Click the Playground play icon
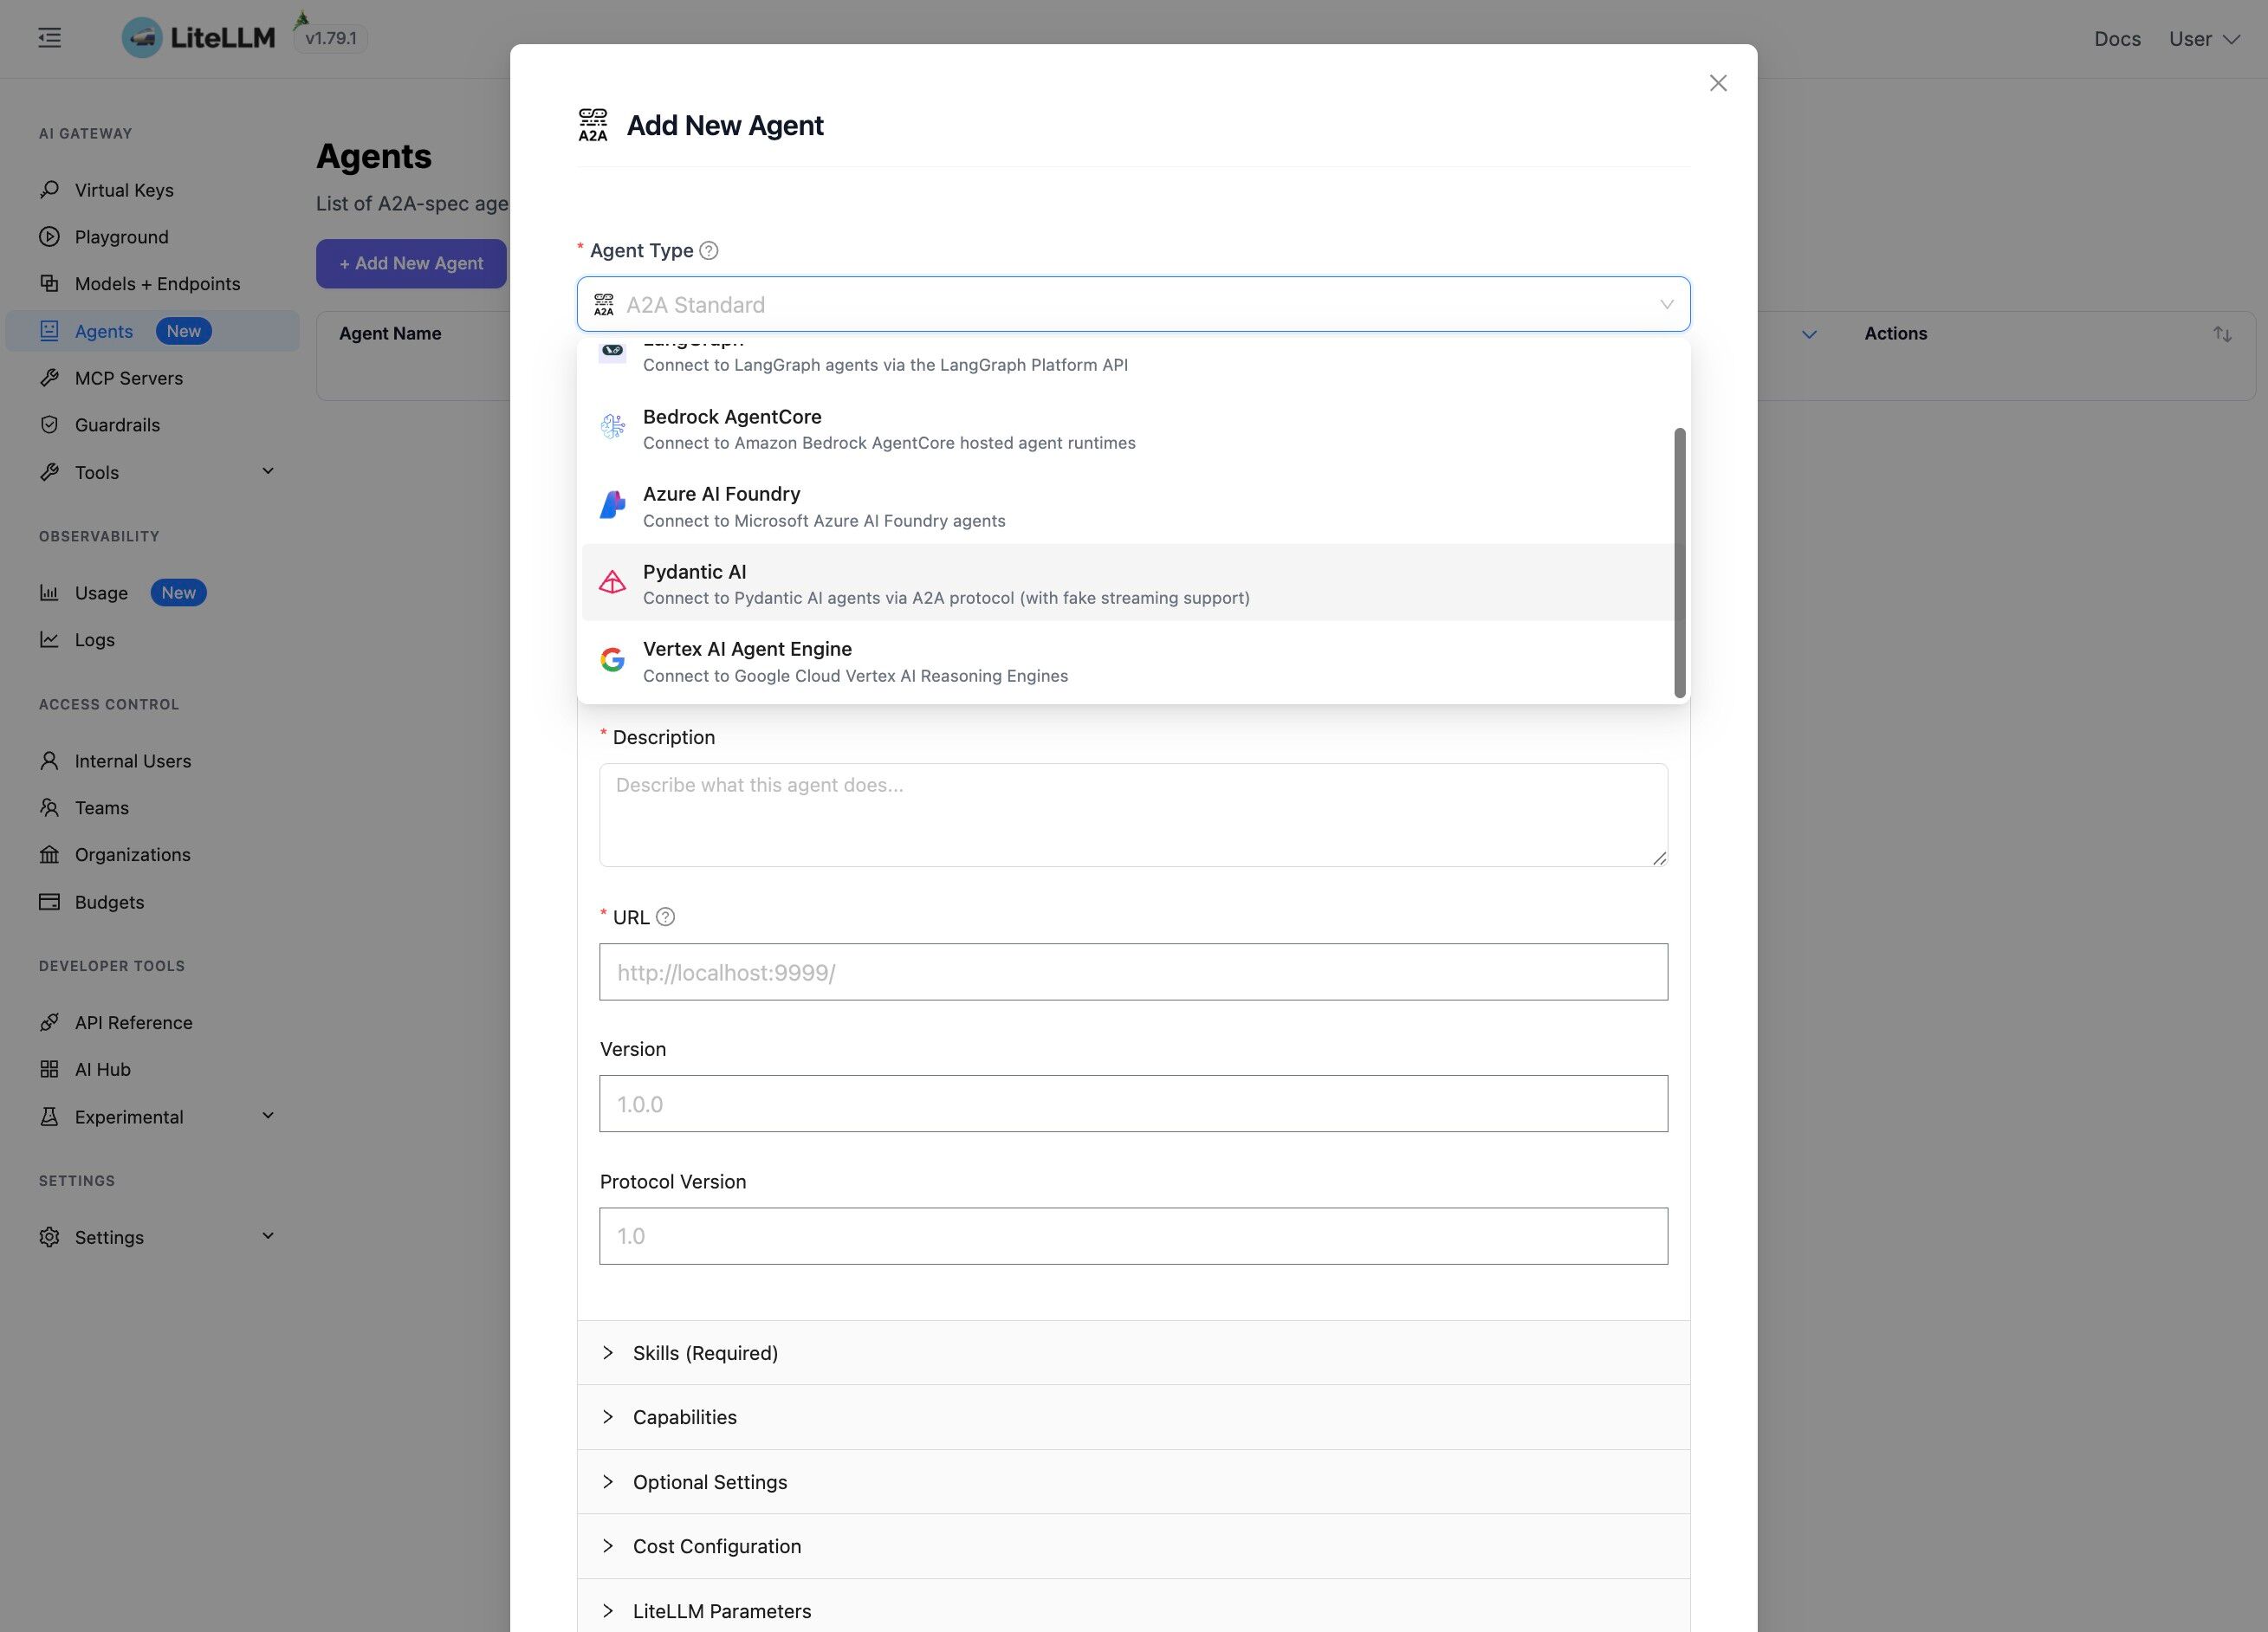 (49, 237)
